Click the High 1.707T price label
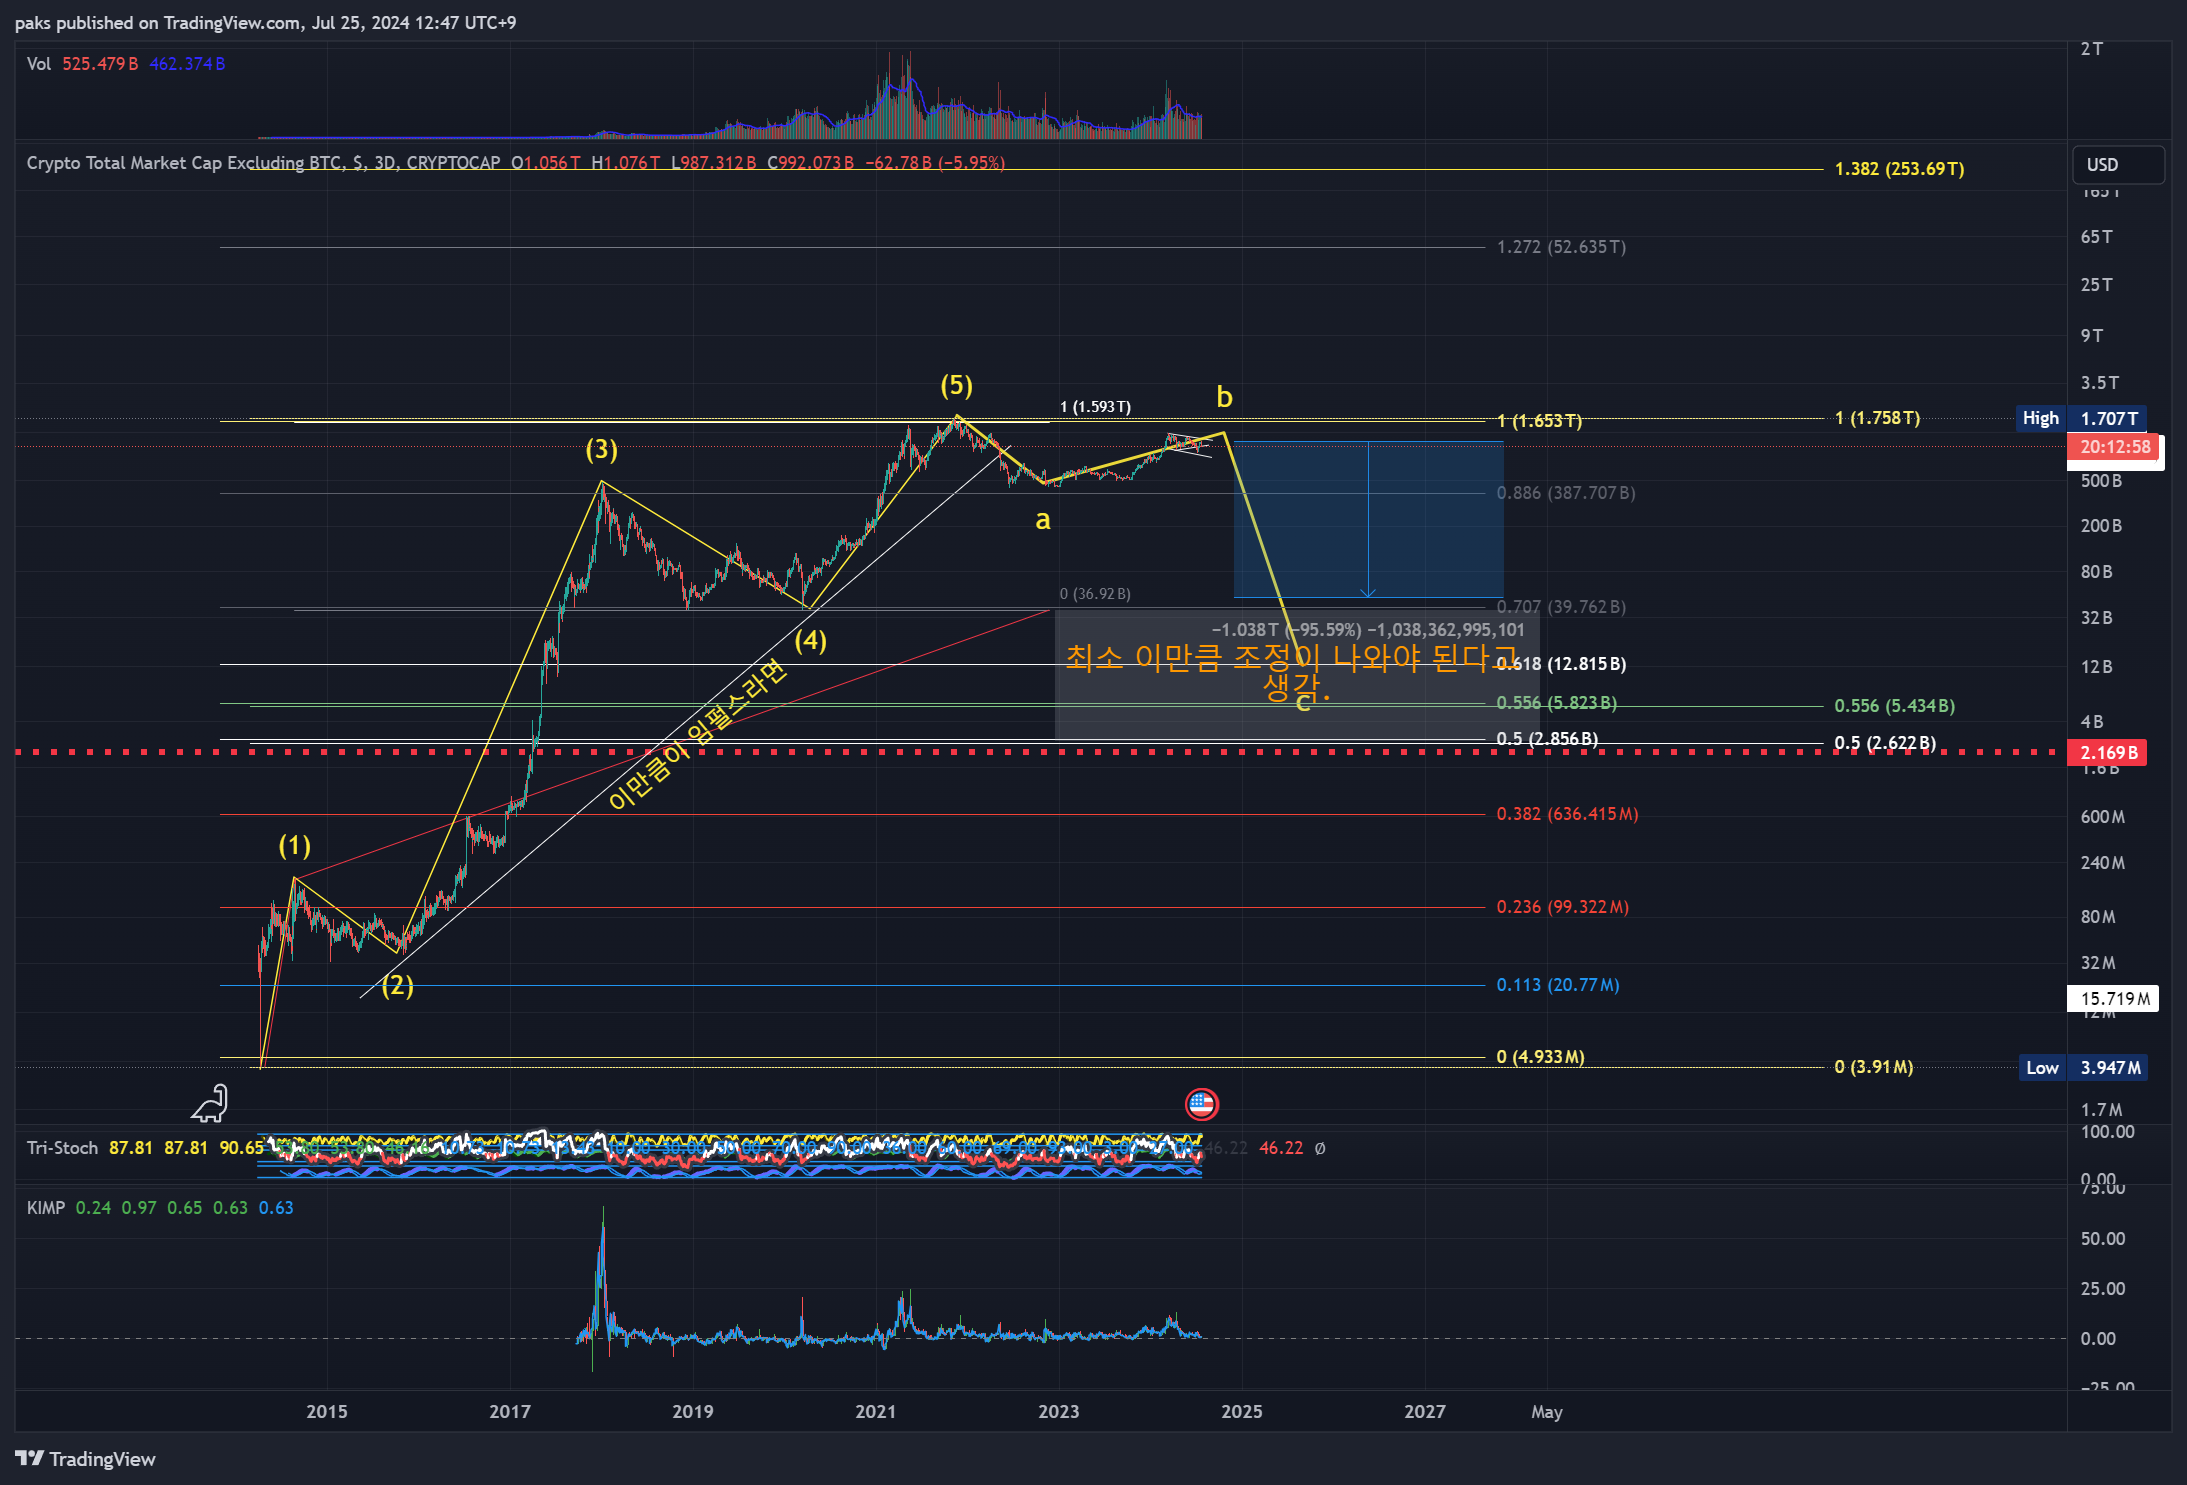Viewport: 2187px width, 1485px height. [2081, 418]
